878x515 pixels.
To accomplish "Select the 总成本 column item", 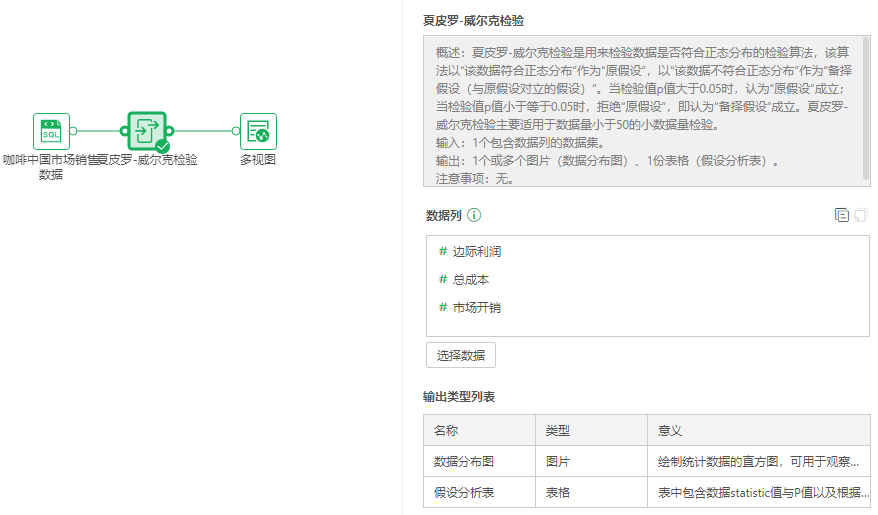I will [470, 280].
